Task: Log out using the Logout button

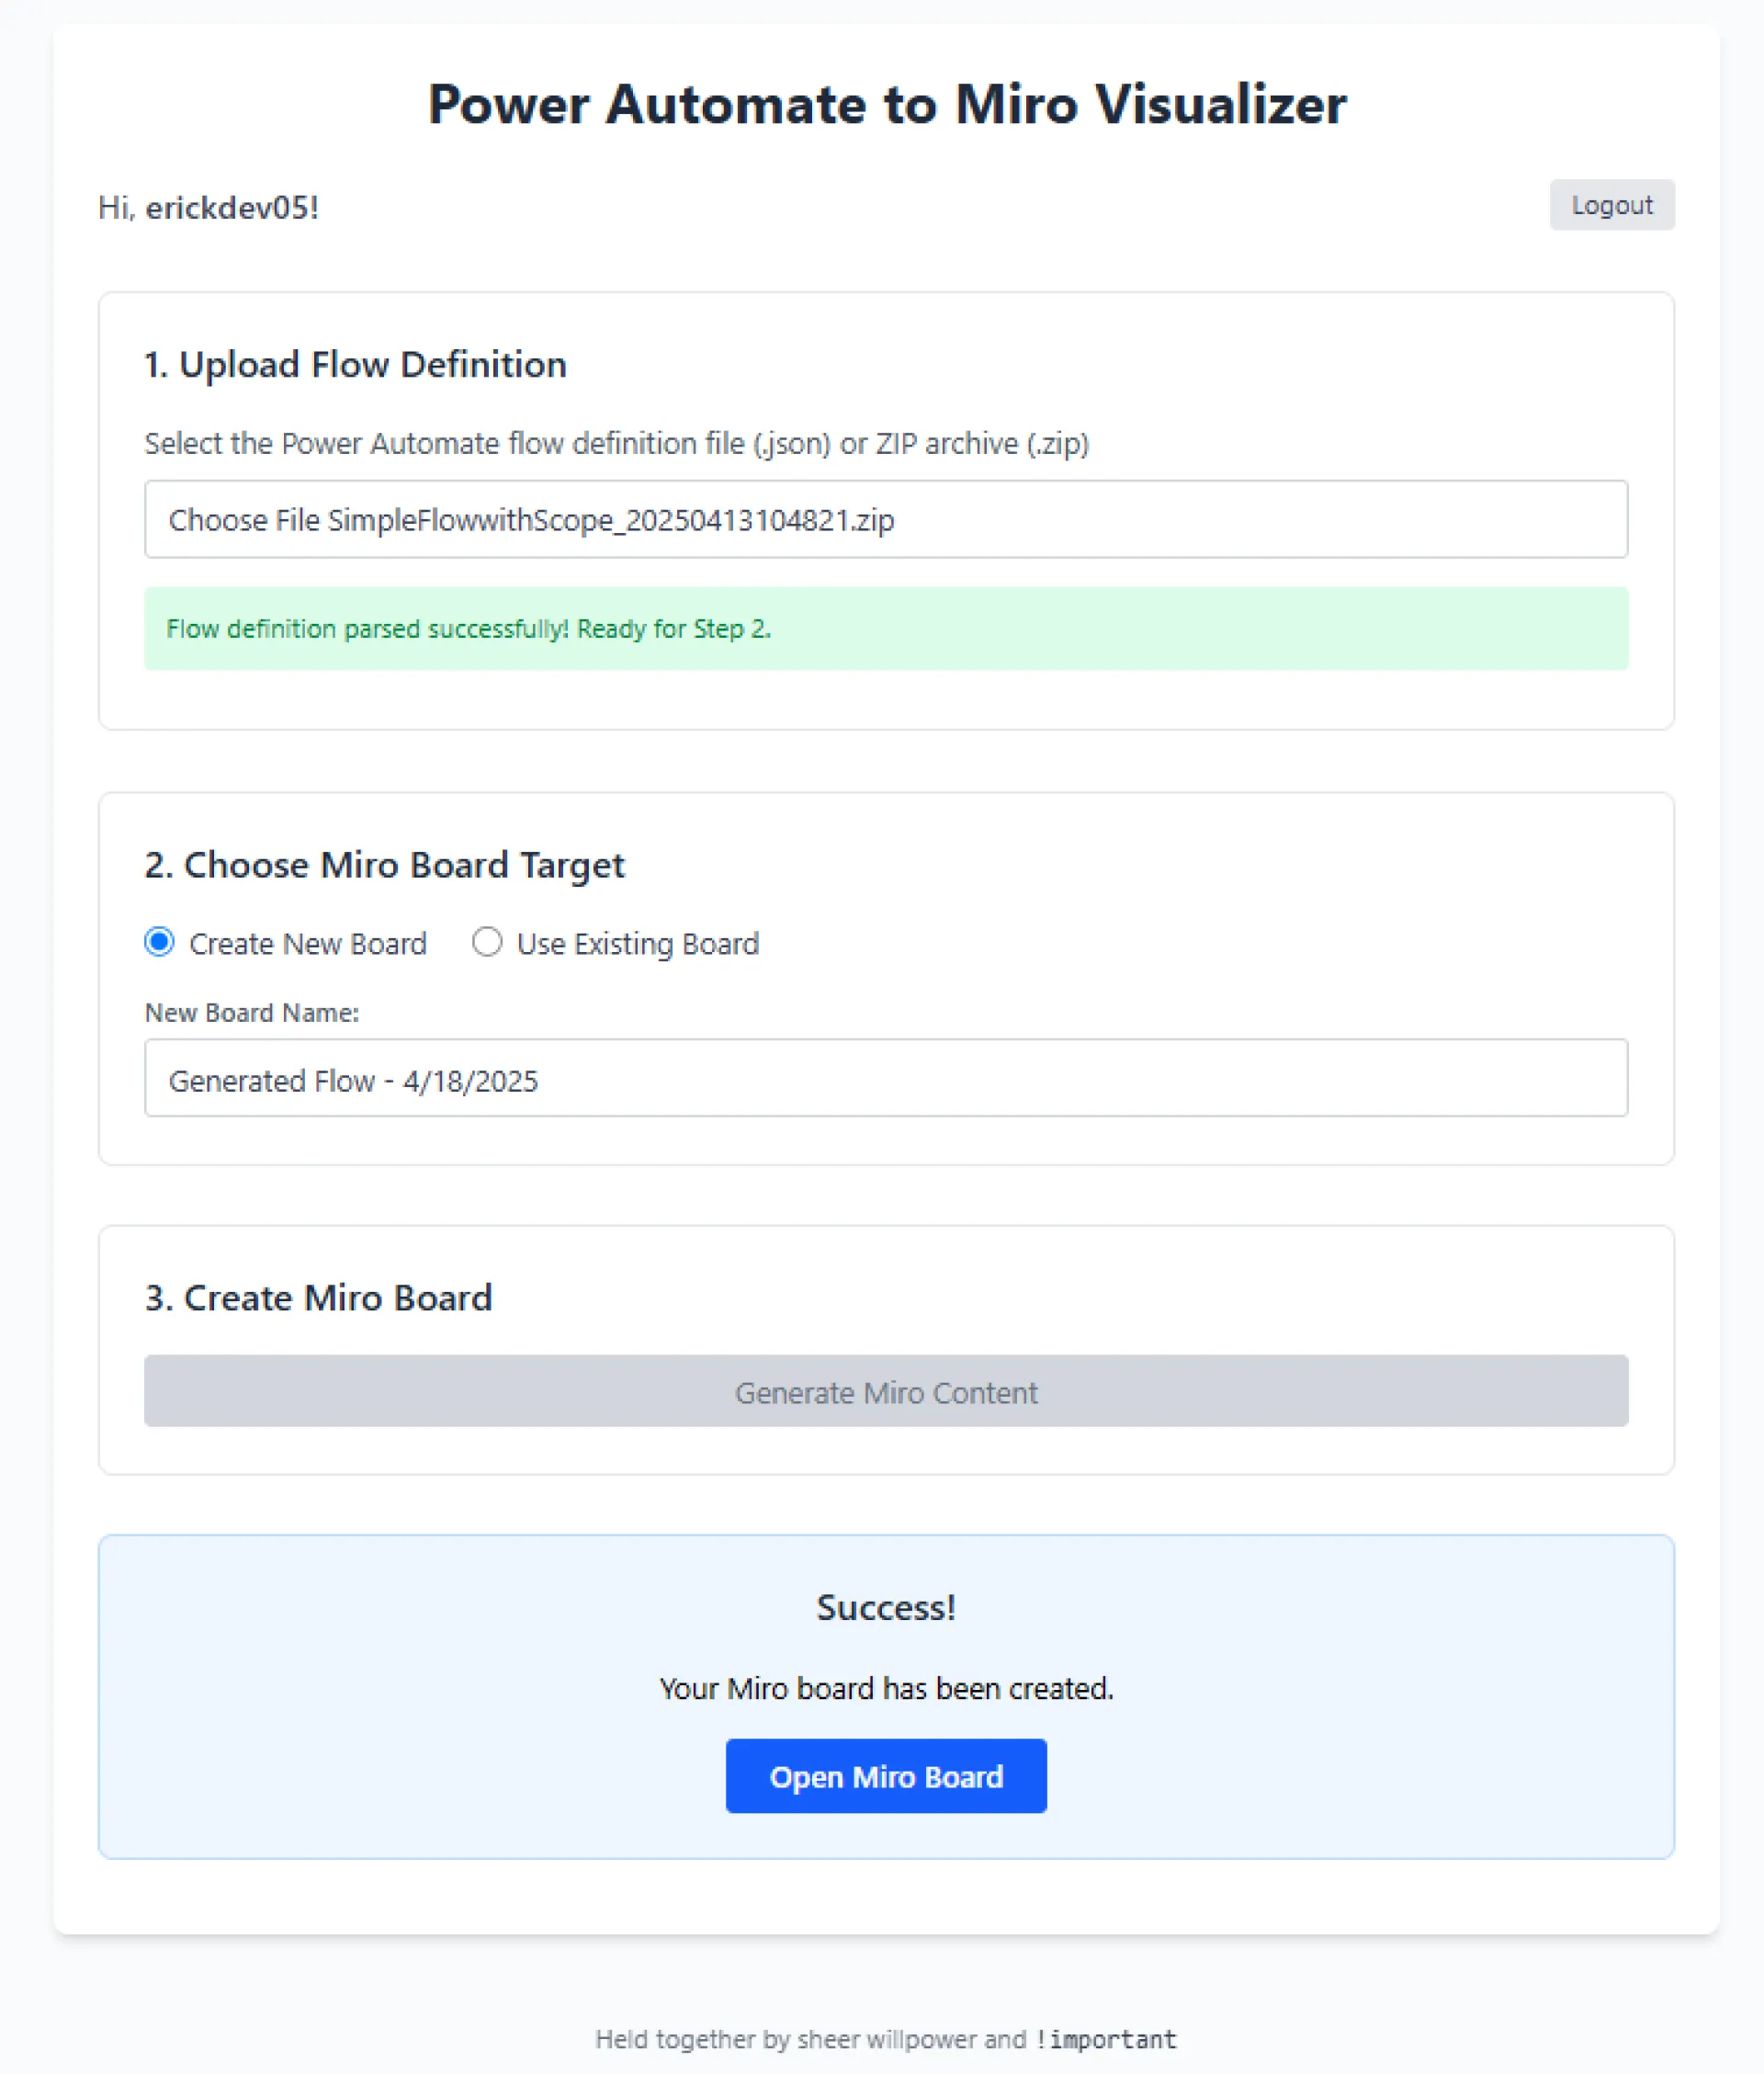Action: pyautogui.click(x=1611, y=205)
